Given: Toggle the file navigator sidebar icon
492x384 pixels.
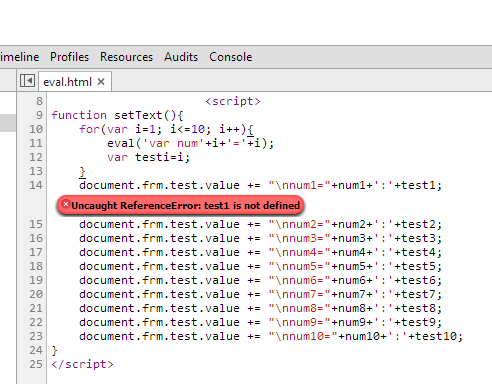Looking at the screenshot, I should coord(27,81).
